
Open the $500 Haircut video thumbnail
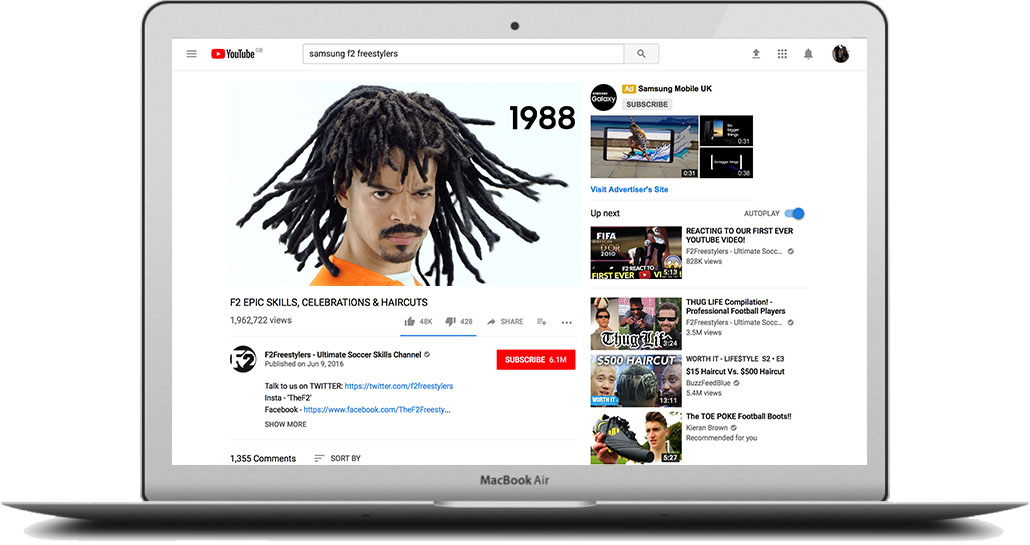click(x=636, y=381)
